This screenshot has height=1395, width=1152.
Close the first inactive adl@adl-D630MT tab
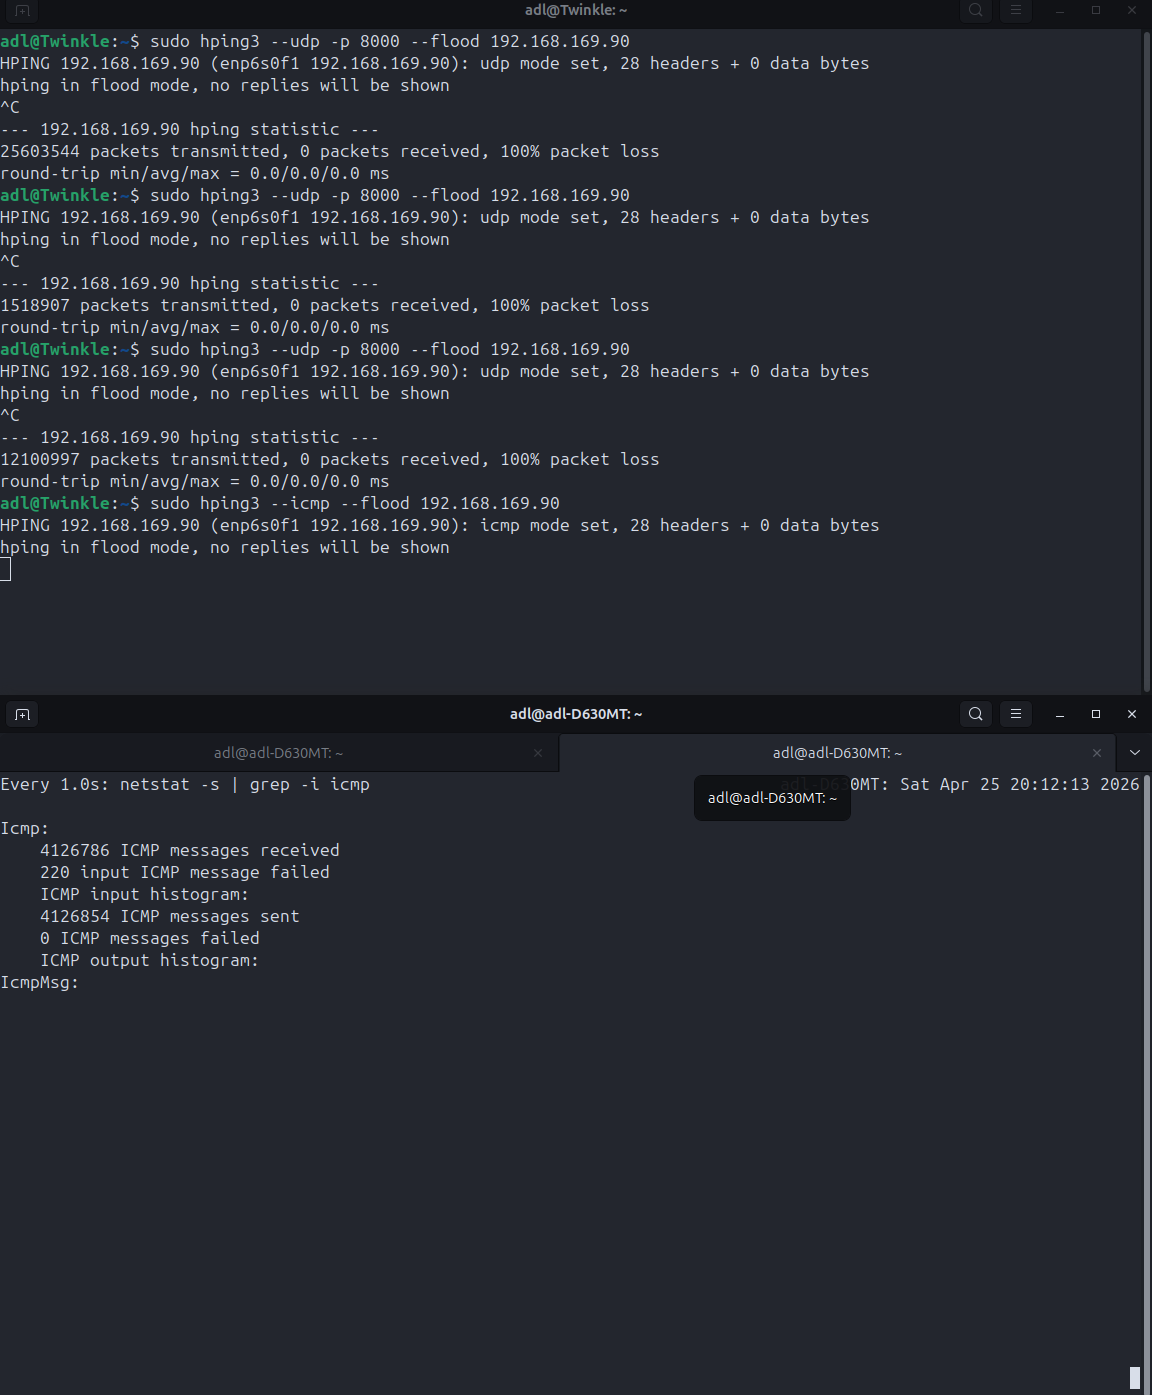538,753
